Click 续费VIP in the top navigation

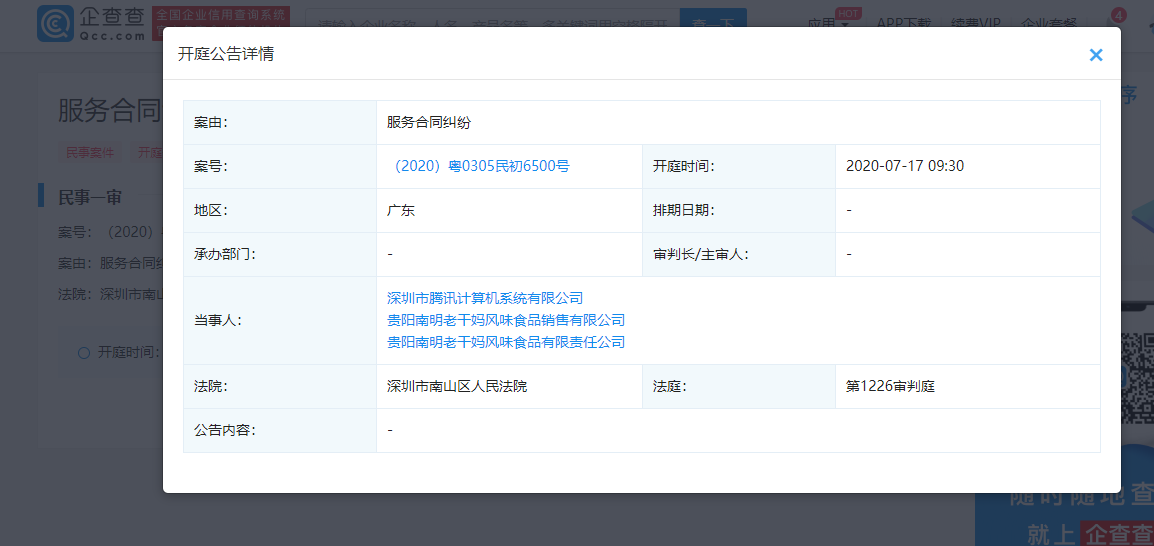pyautogui.click(x=975, y=23)
